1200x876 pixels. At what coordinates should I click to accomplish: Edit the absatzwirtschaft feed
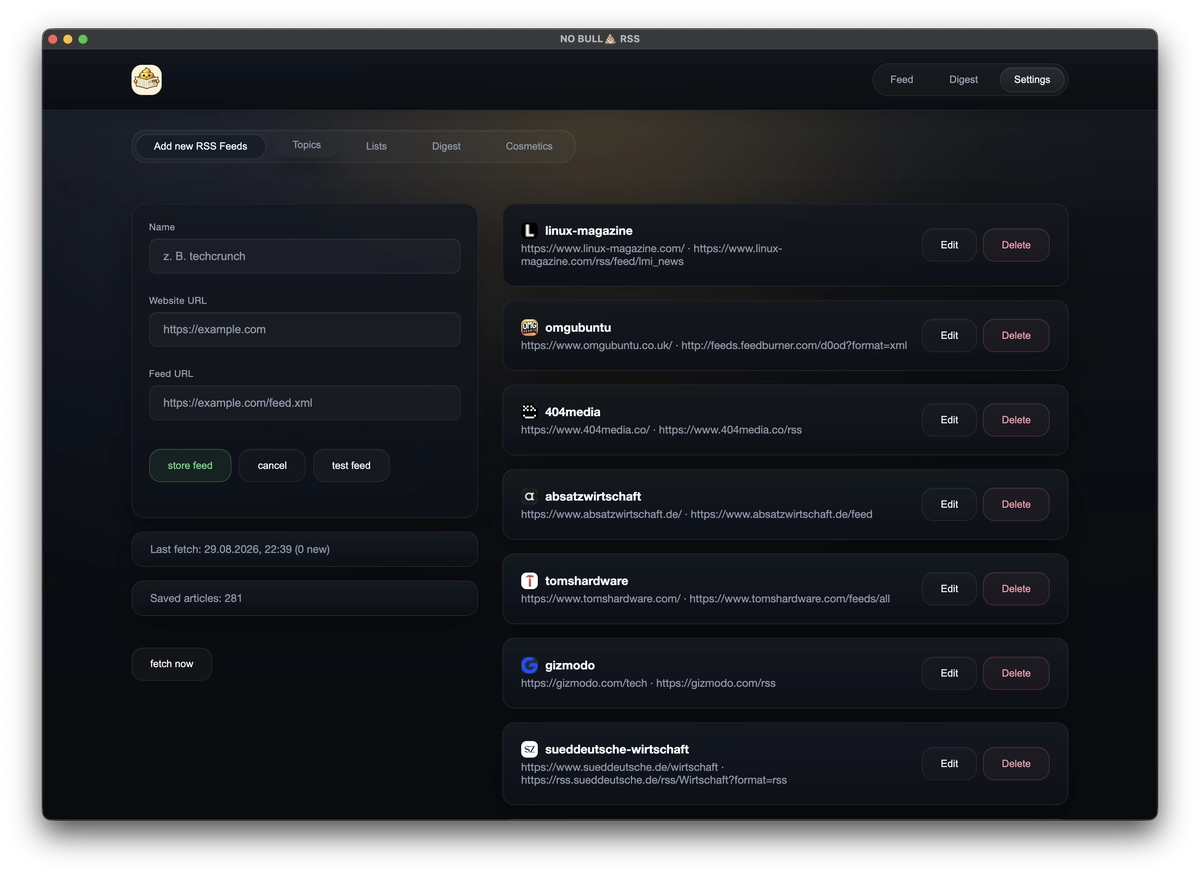(x=949, y=504)
